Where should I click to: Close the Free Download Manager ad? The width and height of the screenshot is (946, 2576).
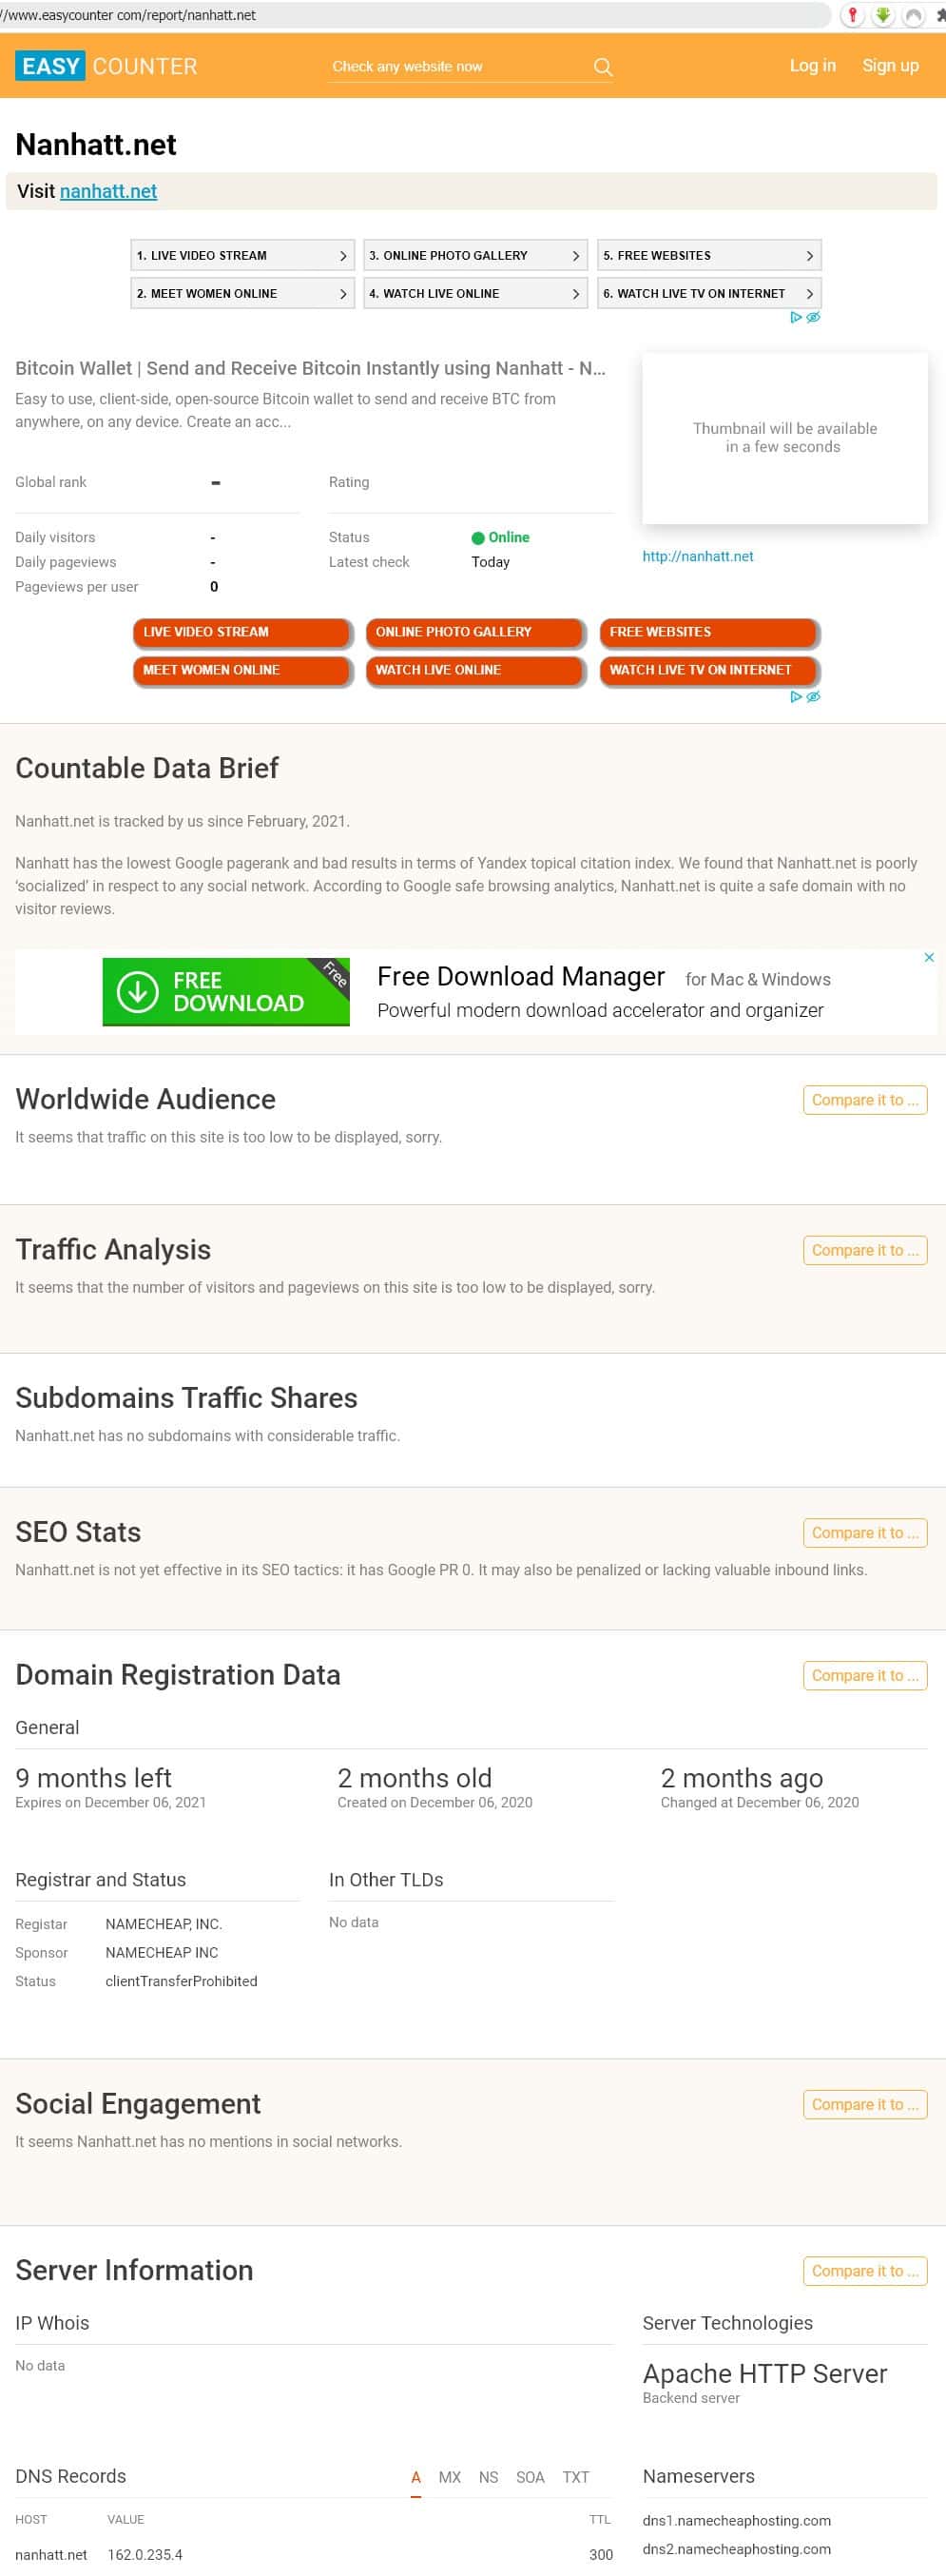coord(929,957)
